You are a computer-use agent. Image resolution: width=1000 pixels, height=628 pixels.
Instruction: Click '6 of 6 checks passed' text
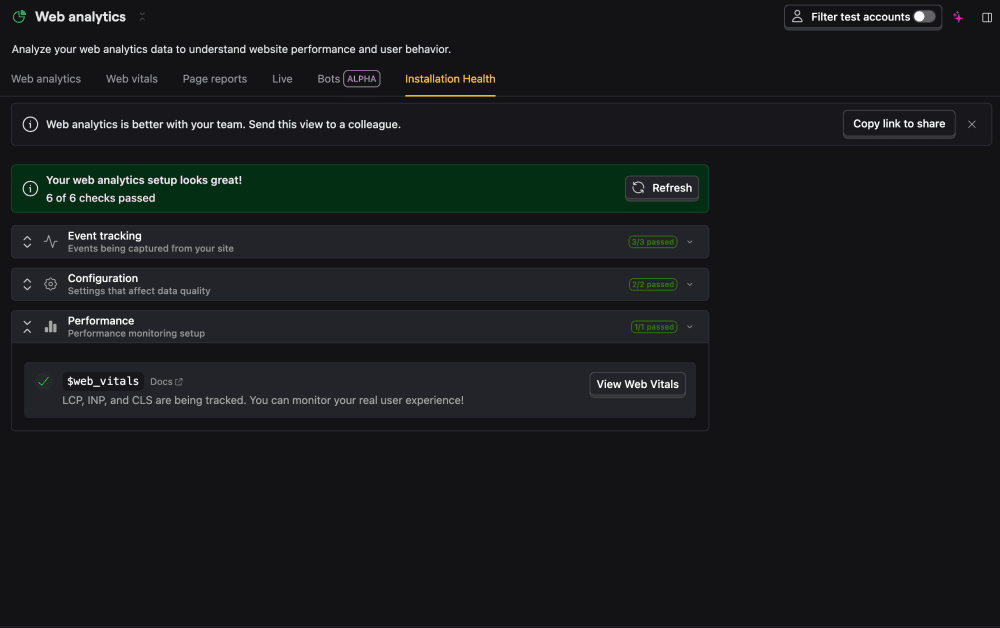[x=100, y=198]
